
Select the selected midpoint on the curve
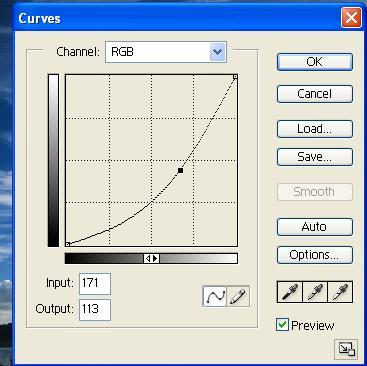point(180,171)
